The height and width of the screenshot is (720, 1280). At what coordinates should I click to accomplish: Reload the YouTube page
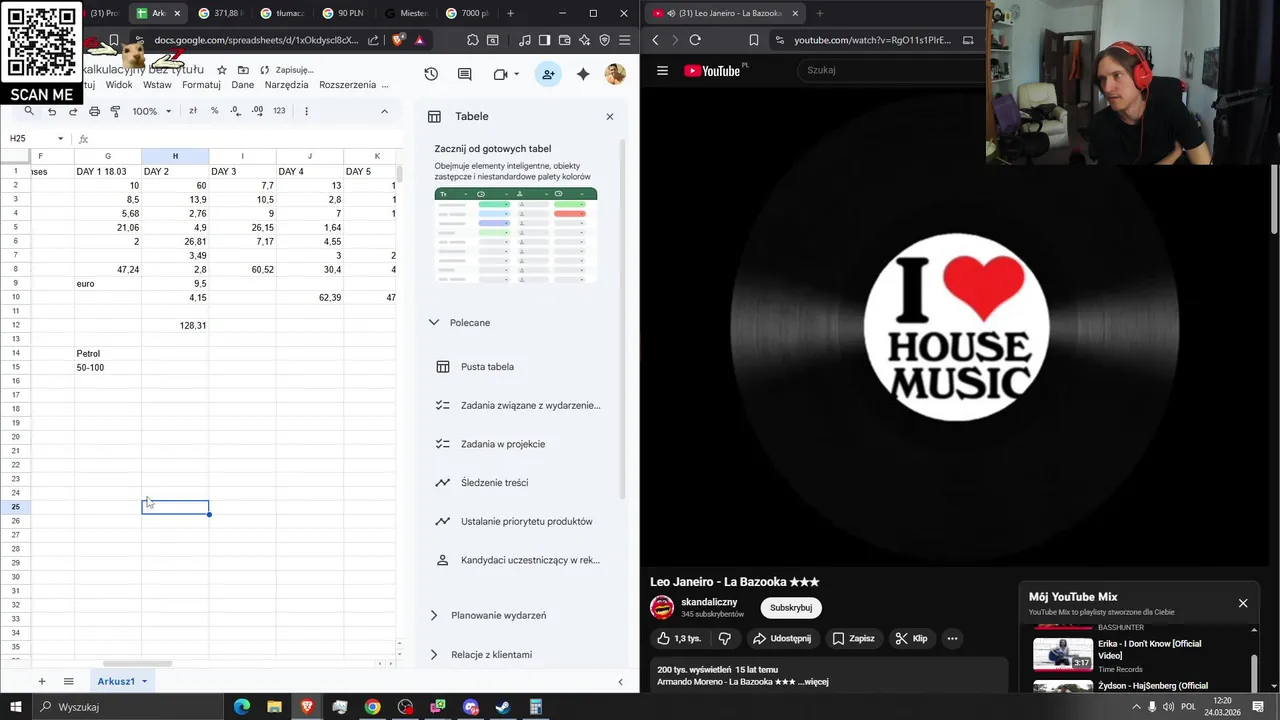[x=695, y=40]
